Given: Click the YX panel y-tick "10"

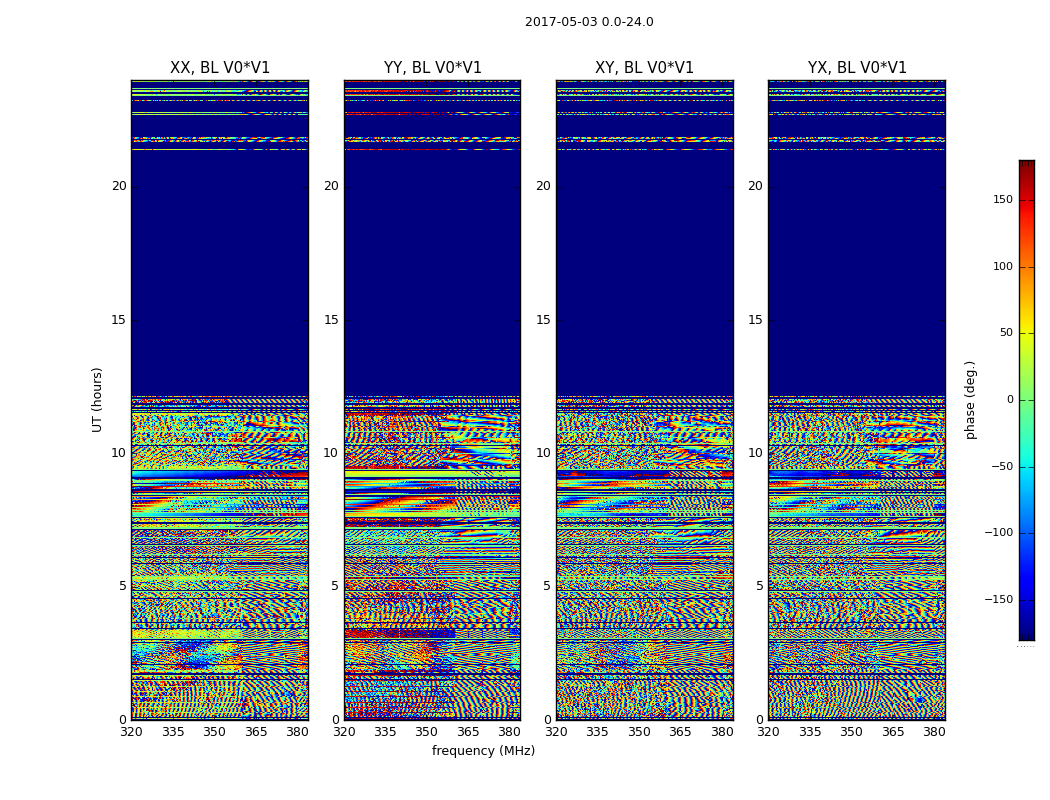Looking at the screenshot, I should 755,453.
